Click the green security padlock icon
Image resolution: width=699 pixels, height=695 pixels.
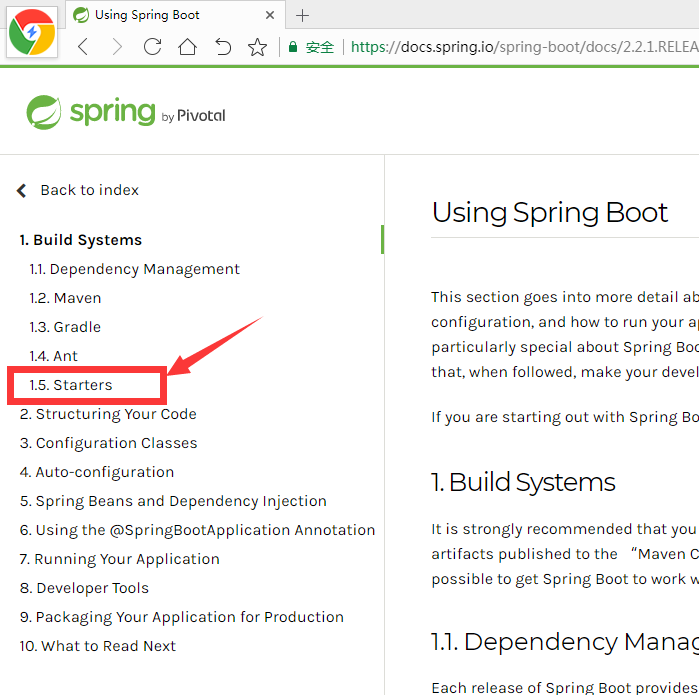coord(293,47)
